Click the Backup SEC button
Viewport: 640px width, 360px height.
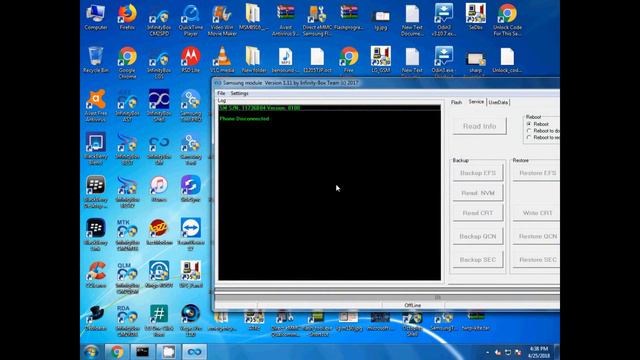[x=478, y=260]
